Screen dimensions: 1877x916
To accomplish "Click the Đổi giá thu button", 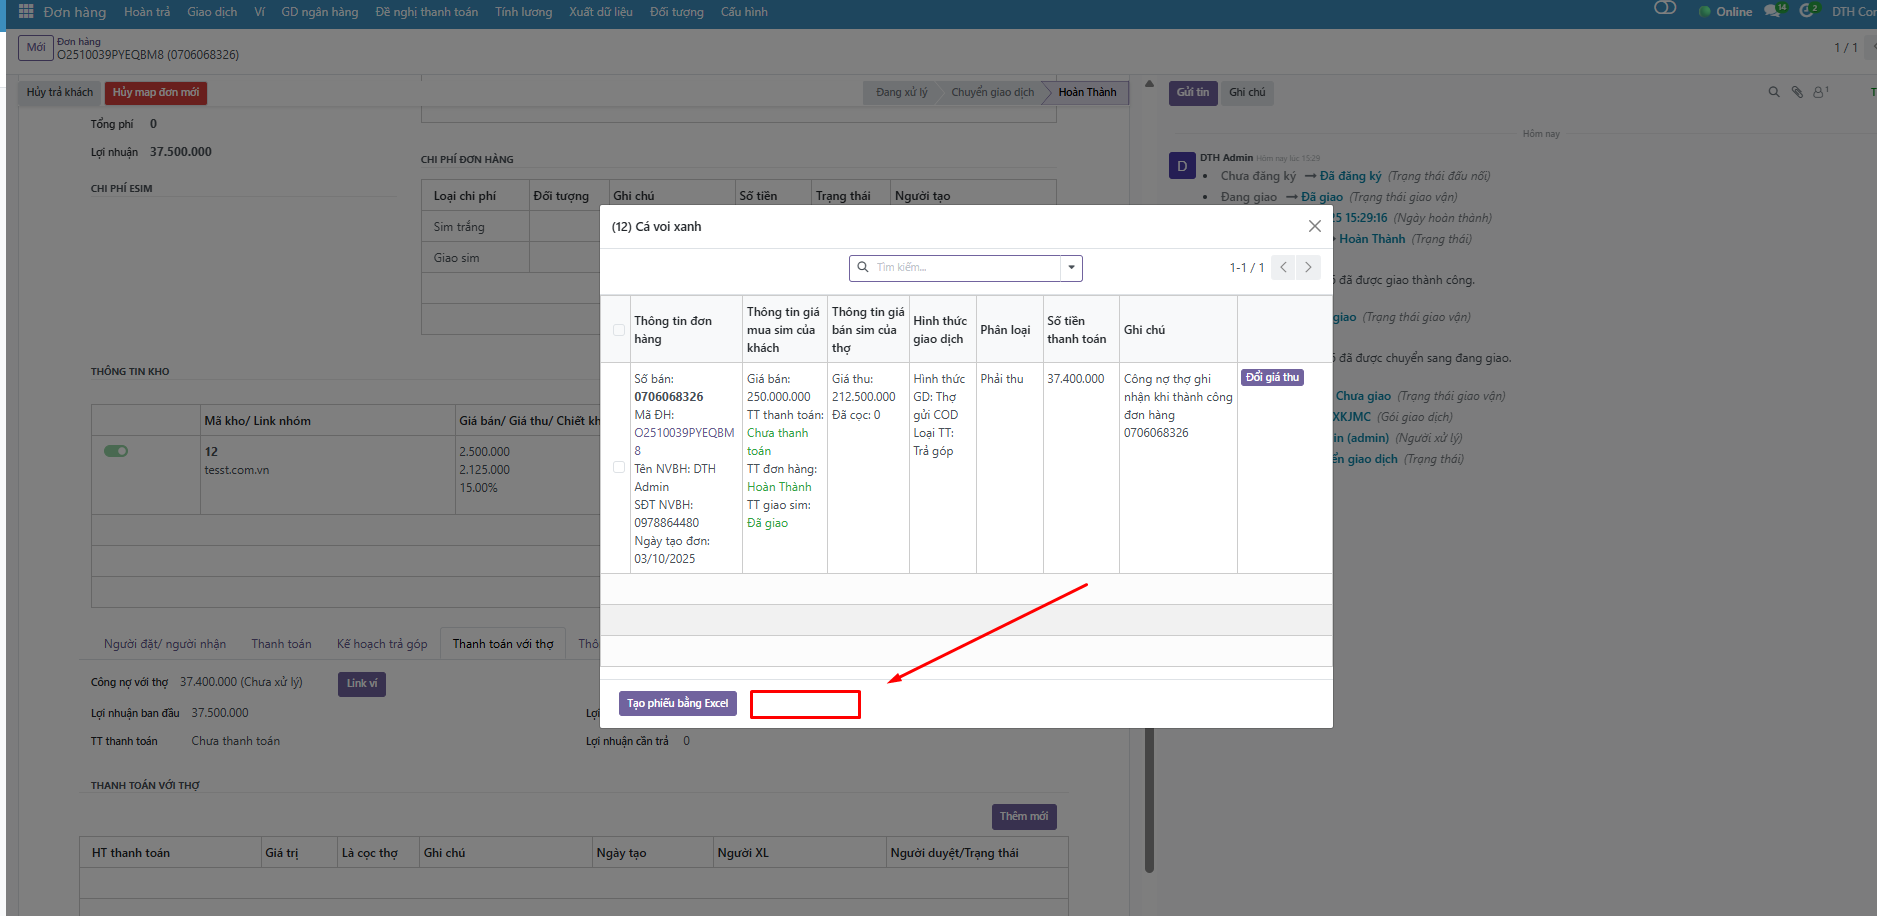I will click(x=1272, y=377).
